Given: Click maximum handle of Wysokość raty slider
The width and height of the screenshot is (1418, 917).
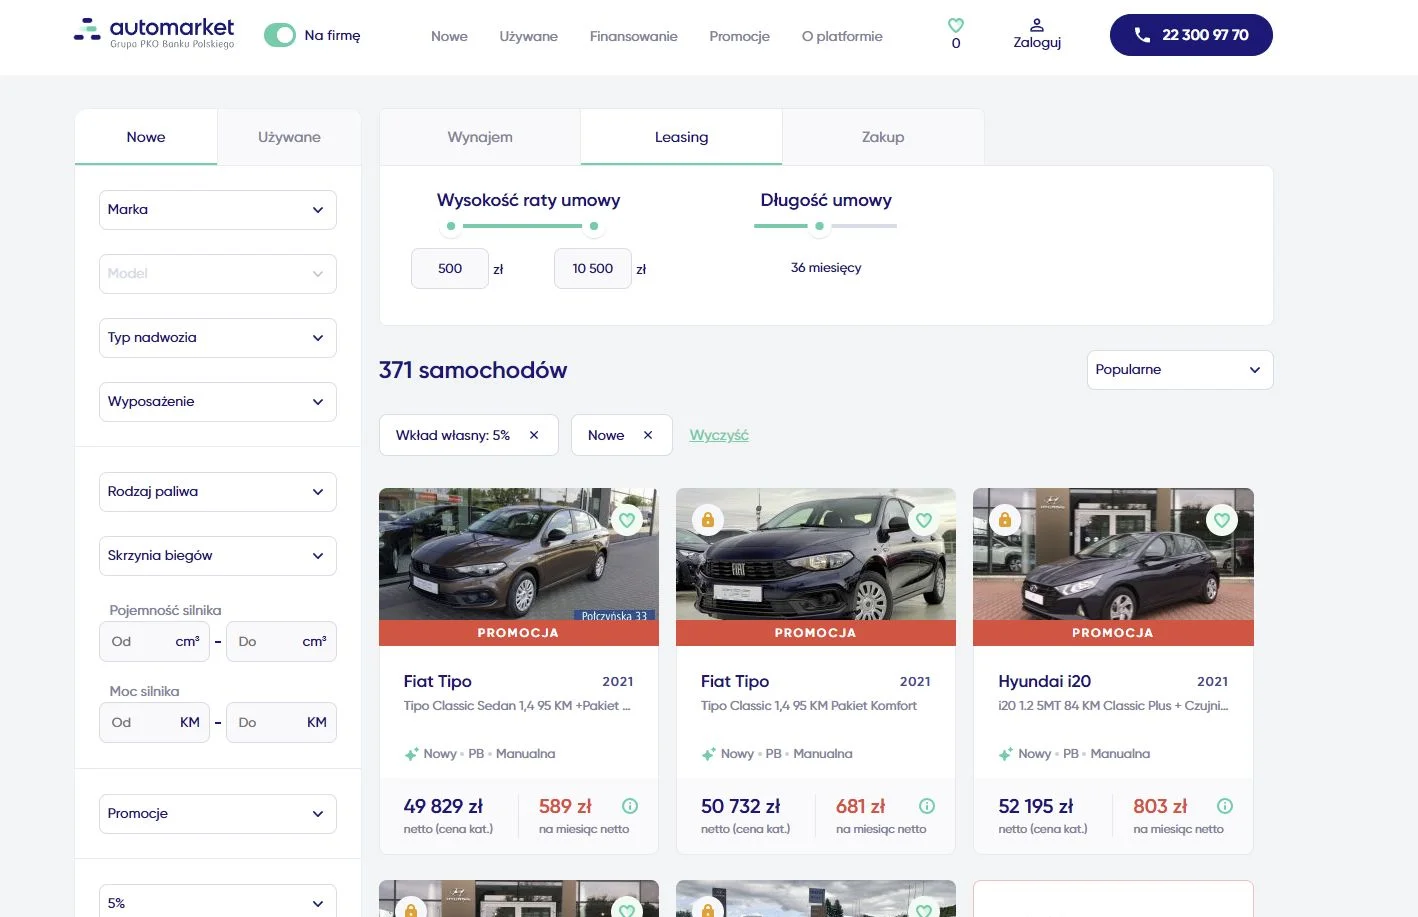Looking at the screenshot, I should point(594,226).
